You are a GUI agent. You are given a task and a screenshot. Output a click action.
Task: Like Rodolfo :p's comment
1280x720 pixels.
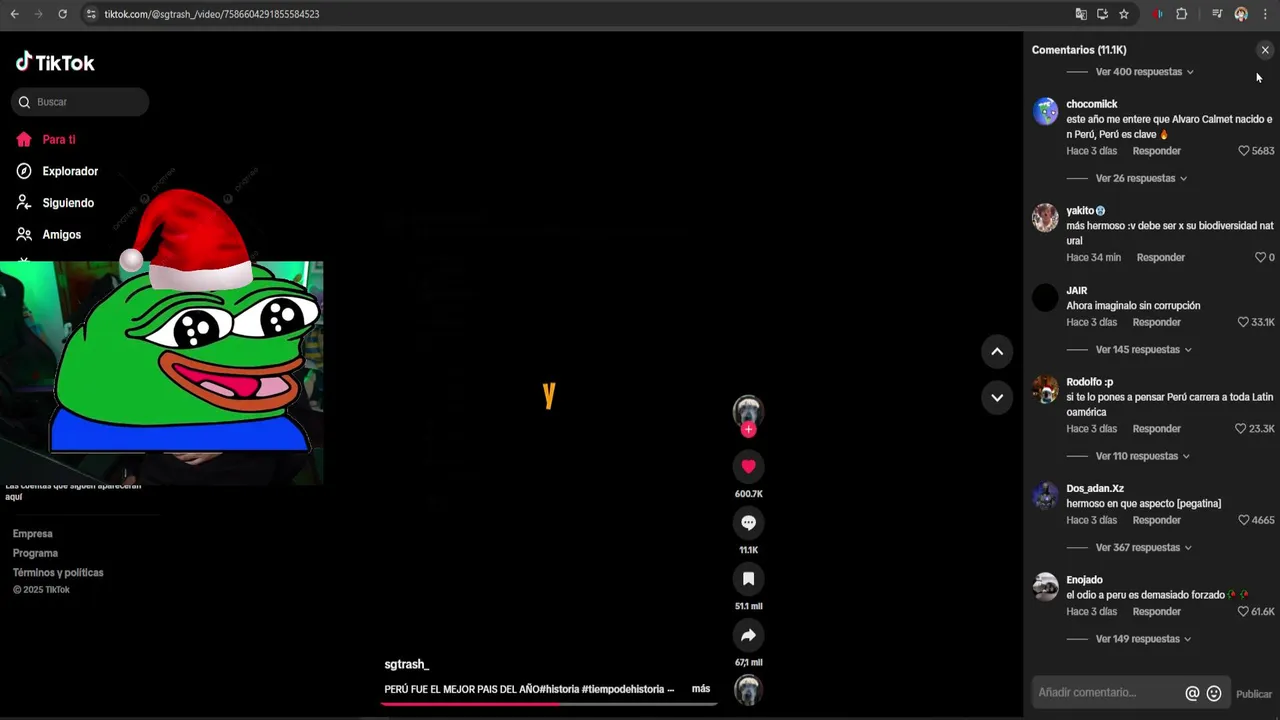[x=1241, y=429]
